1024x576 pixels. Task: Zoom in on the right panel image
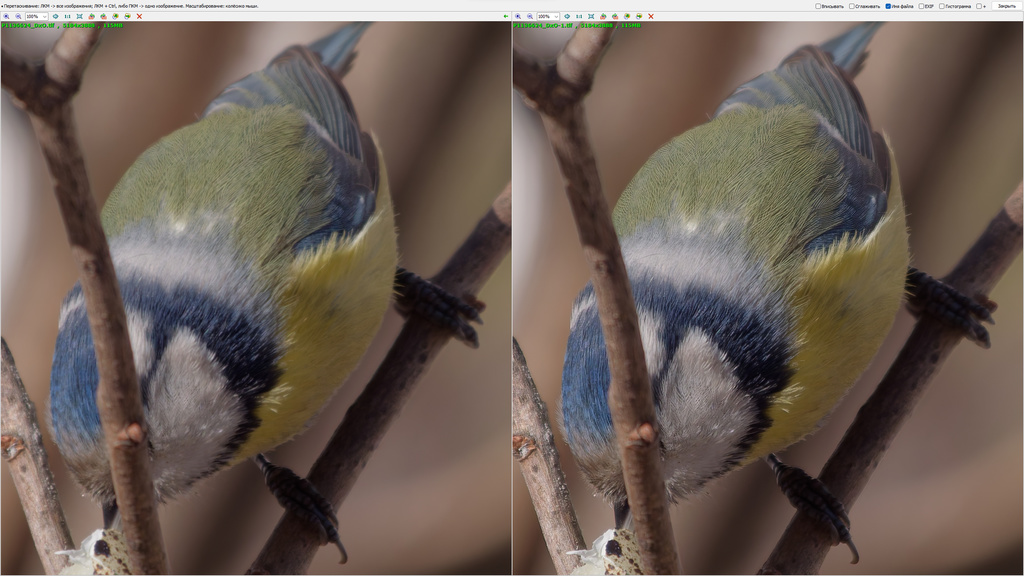[x=518, y=16]
